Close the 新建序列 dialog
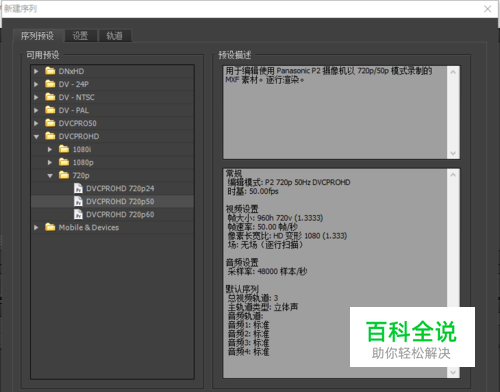This screenshot has height=392, width=500. coord(487,9)
